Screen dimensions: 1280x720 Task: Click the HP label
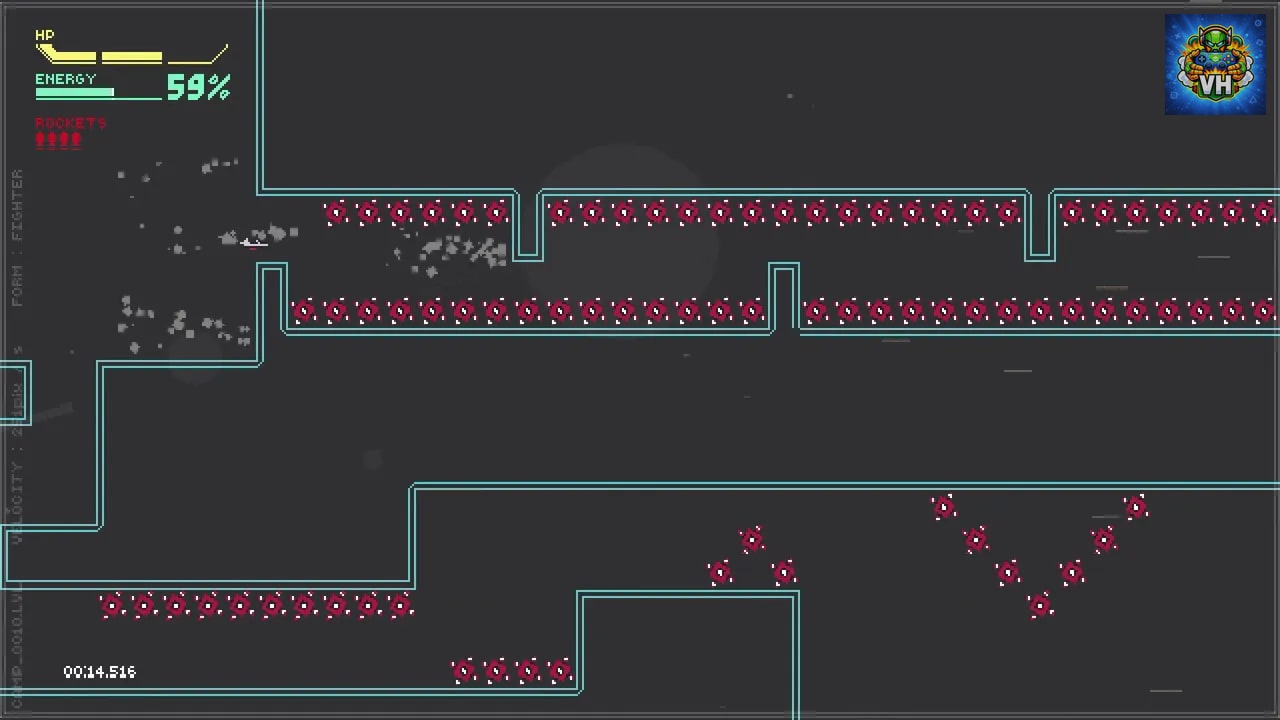coord(45,35)
